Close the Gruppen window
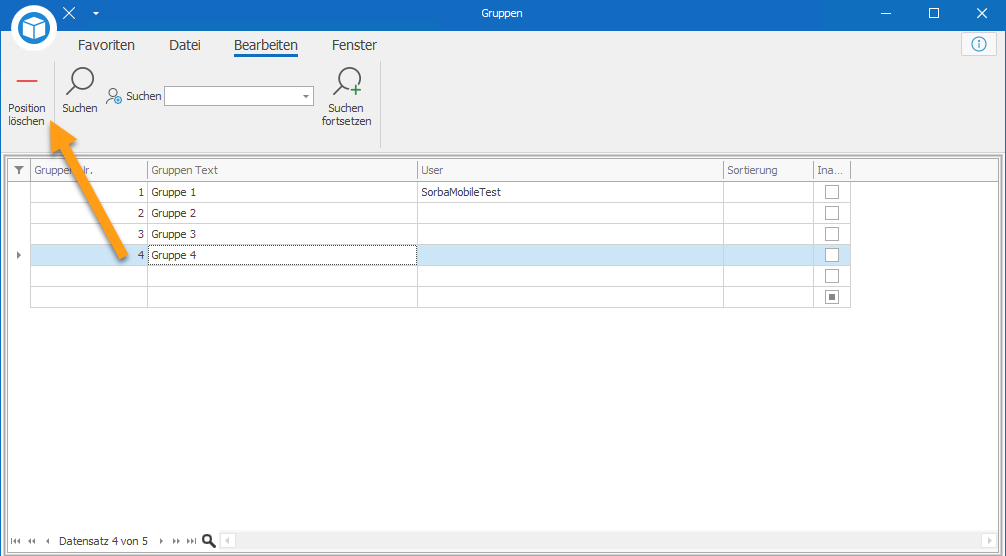 pyautogui.click(x=982, y=13)
